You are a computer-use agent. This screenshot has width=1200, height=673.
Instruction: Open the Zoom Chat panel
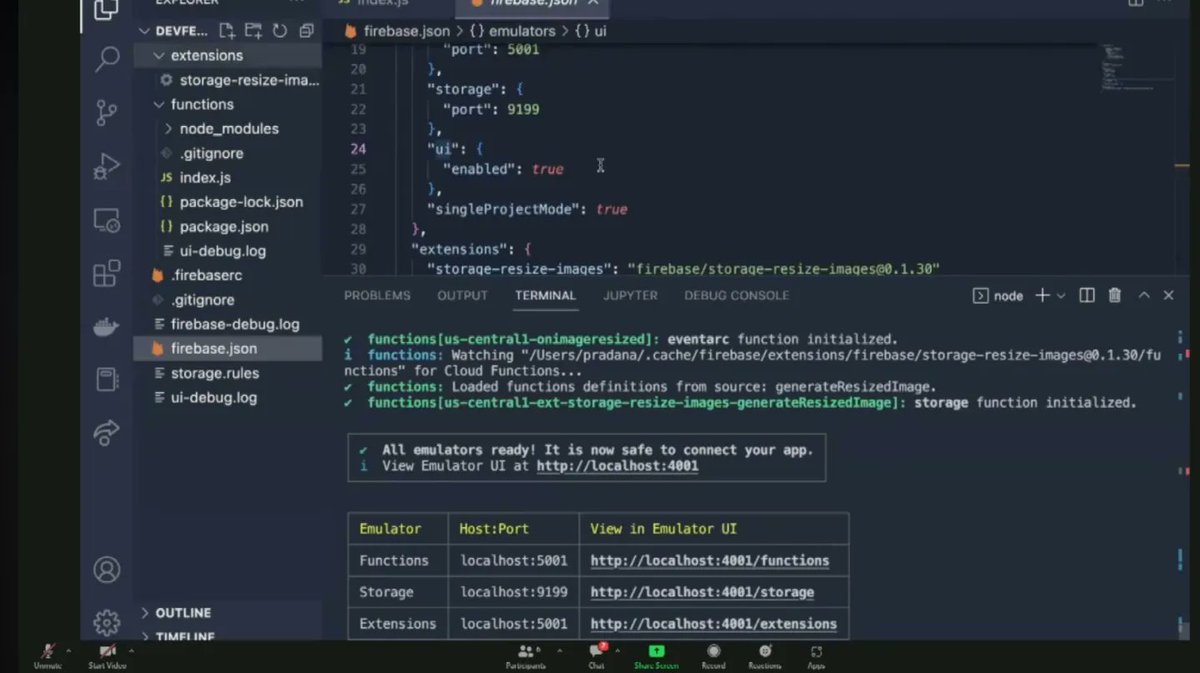click(596, 655)
